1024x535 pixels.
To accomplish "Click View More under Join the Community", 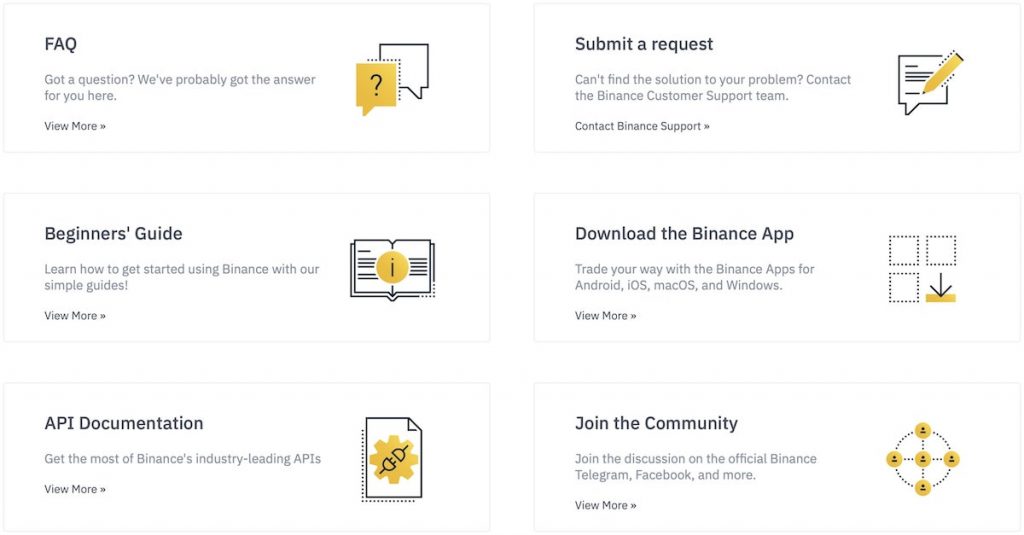I will 605,505.
